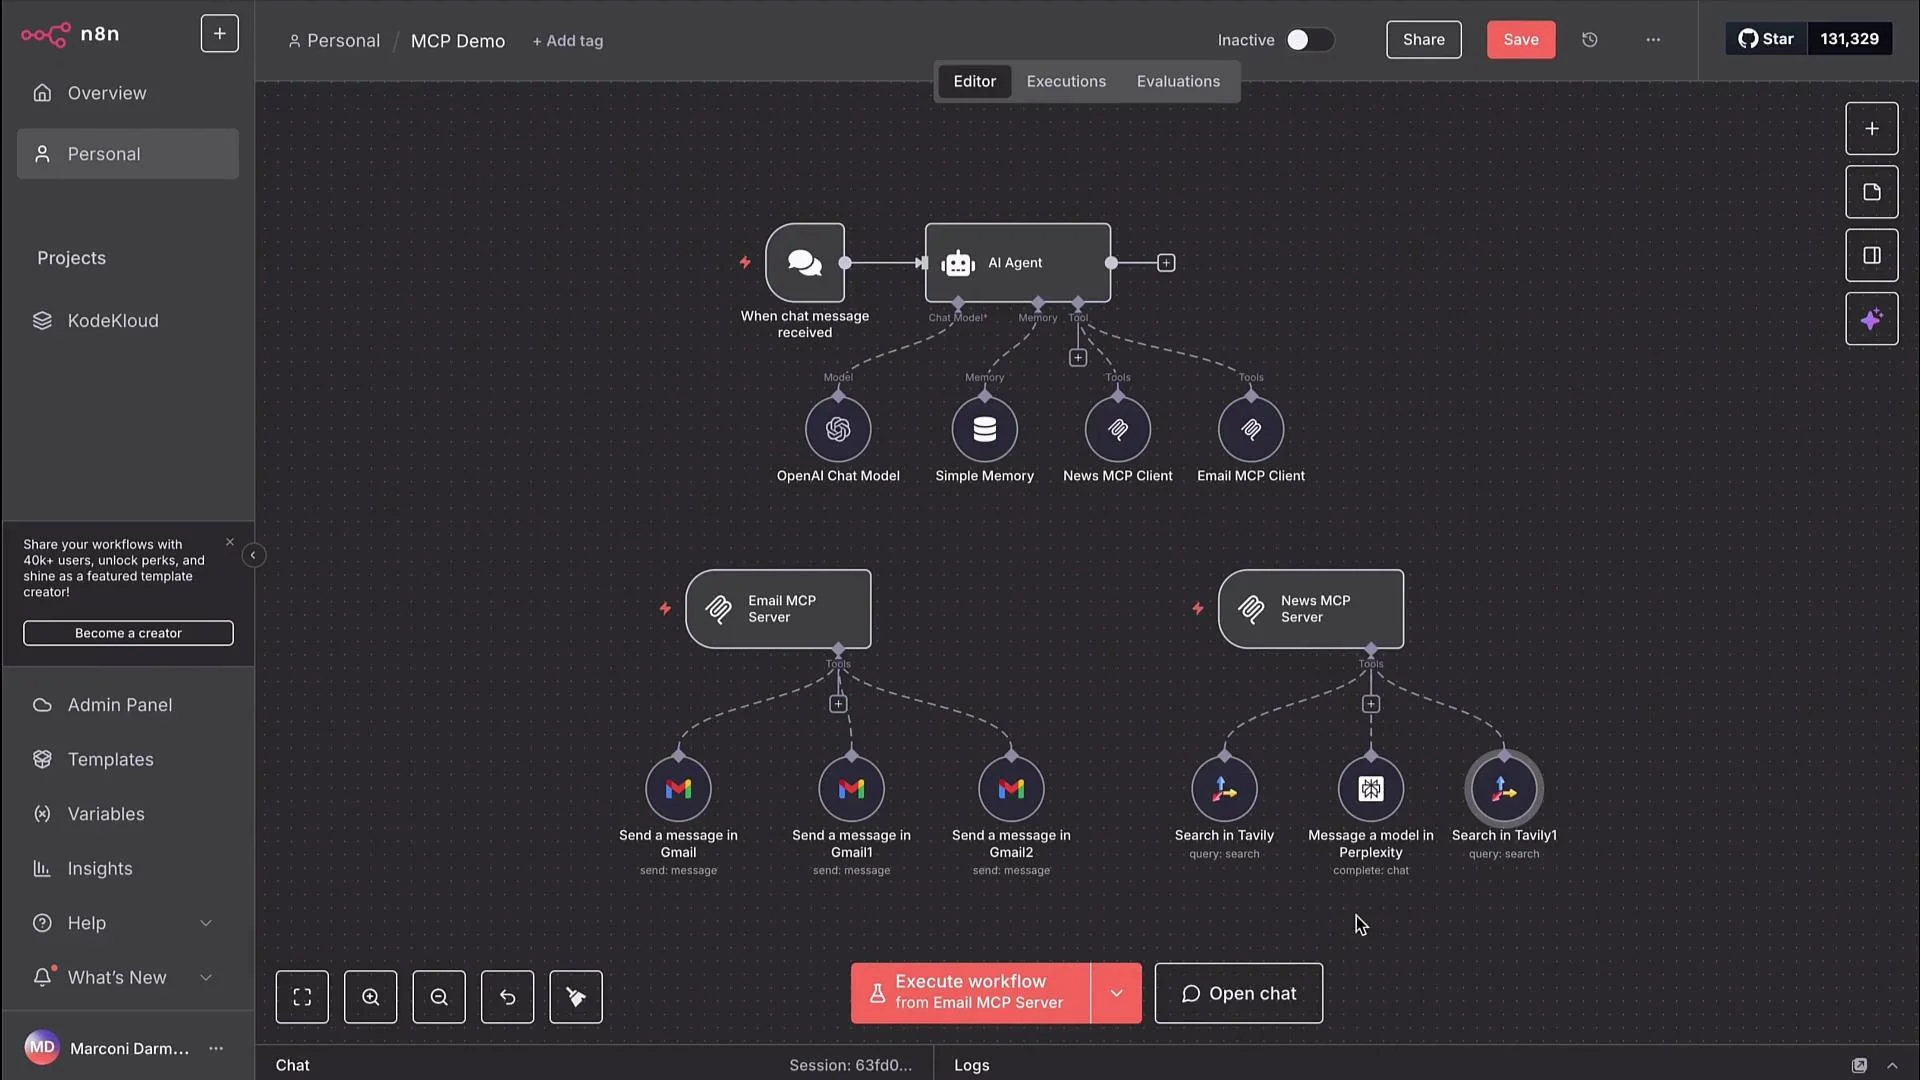Reset canvas zoom
The height and width of the screenshot is (1080, 1920).
coord(507,997)
